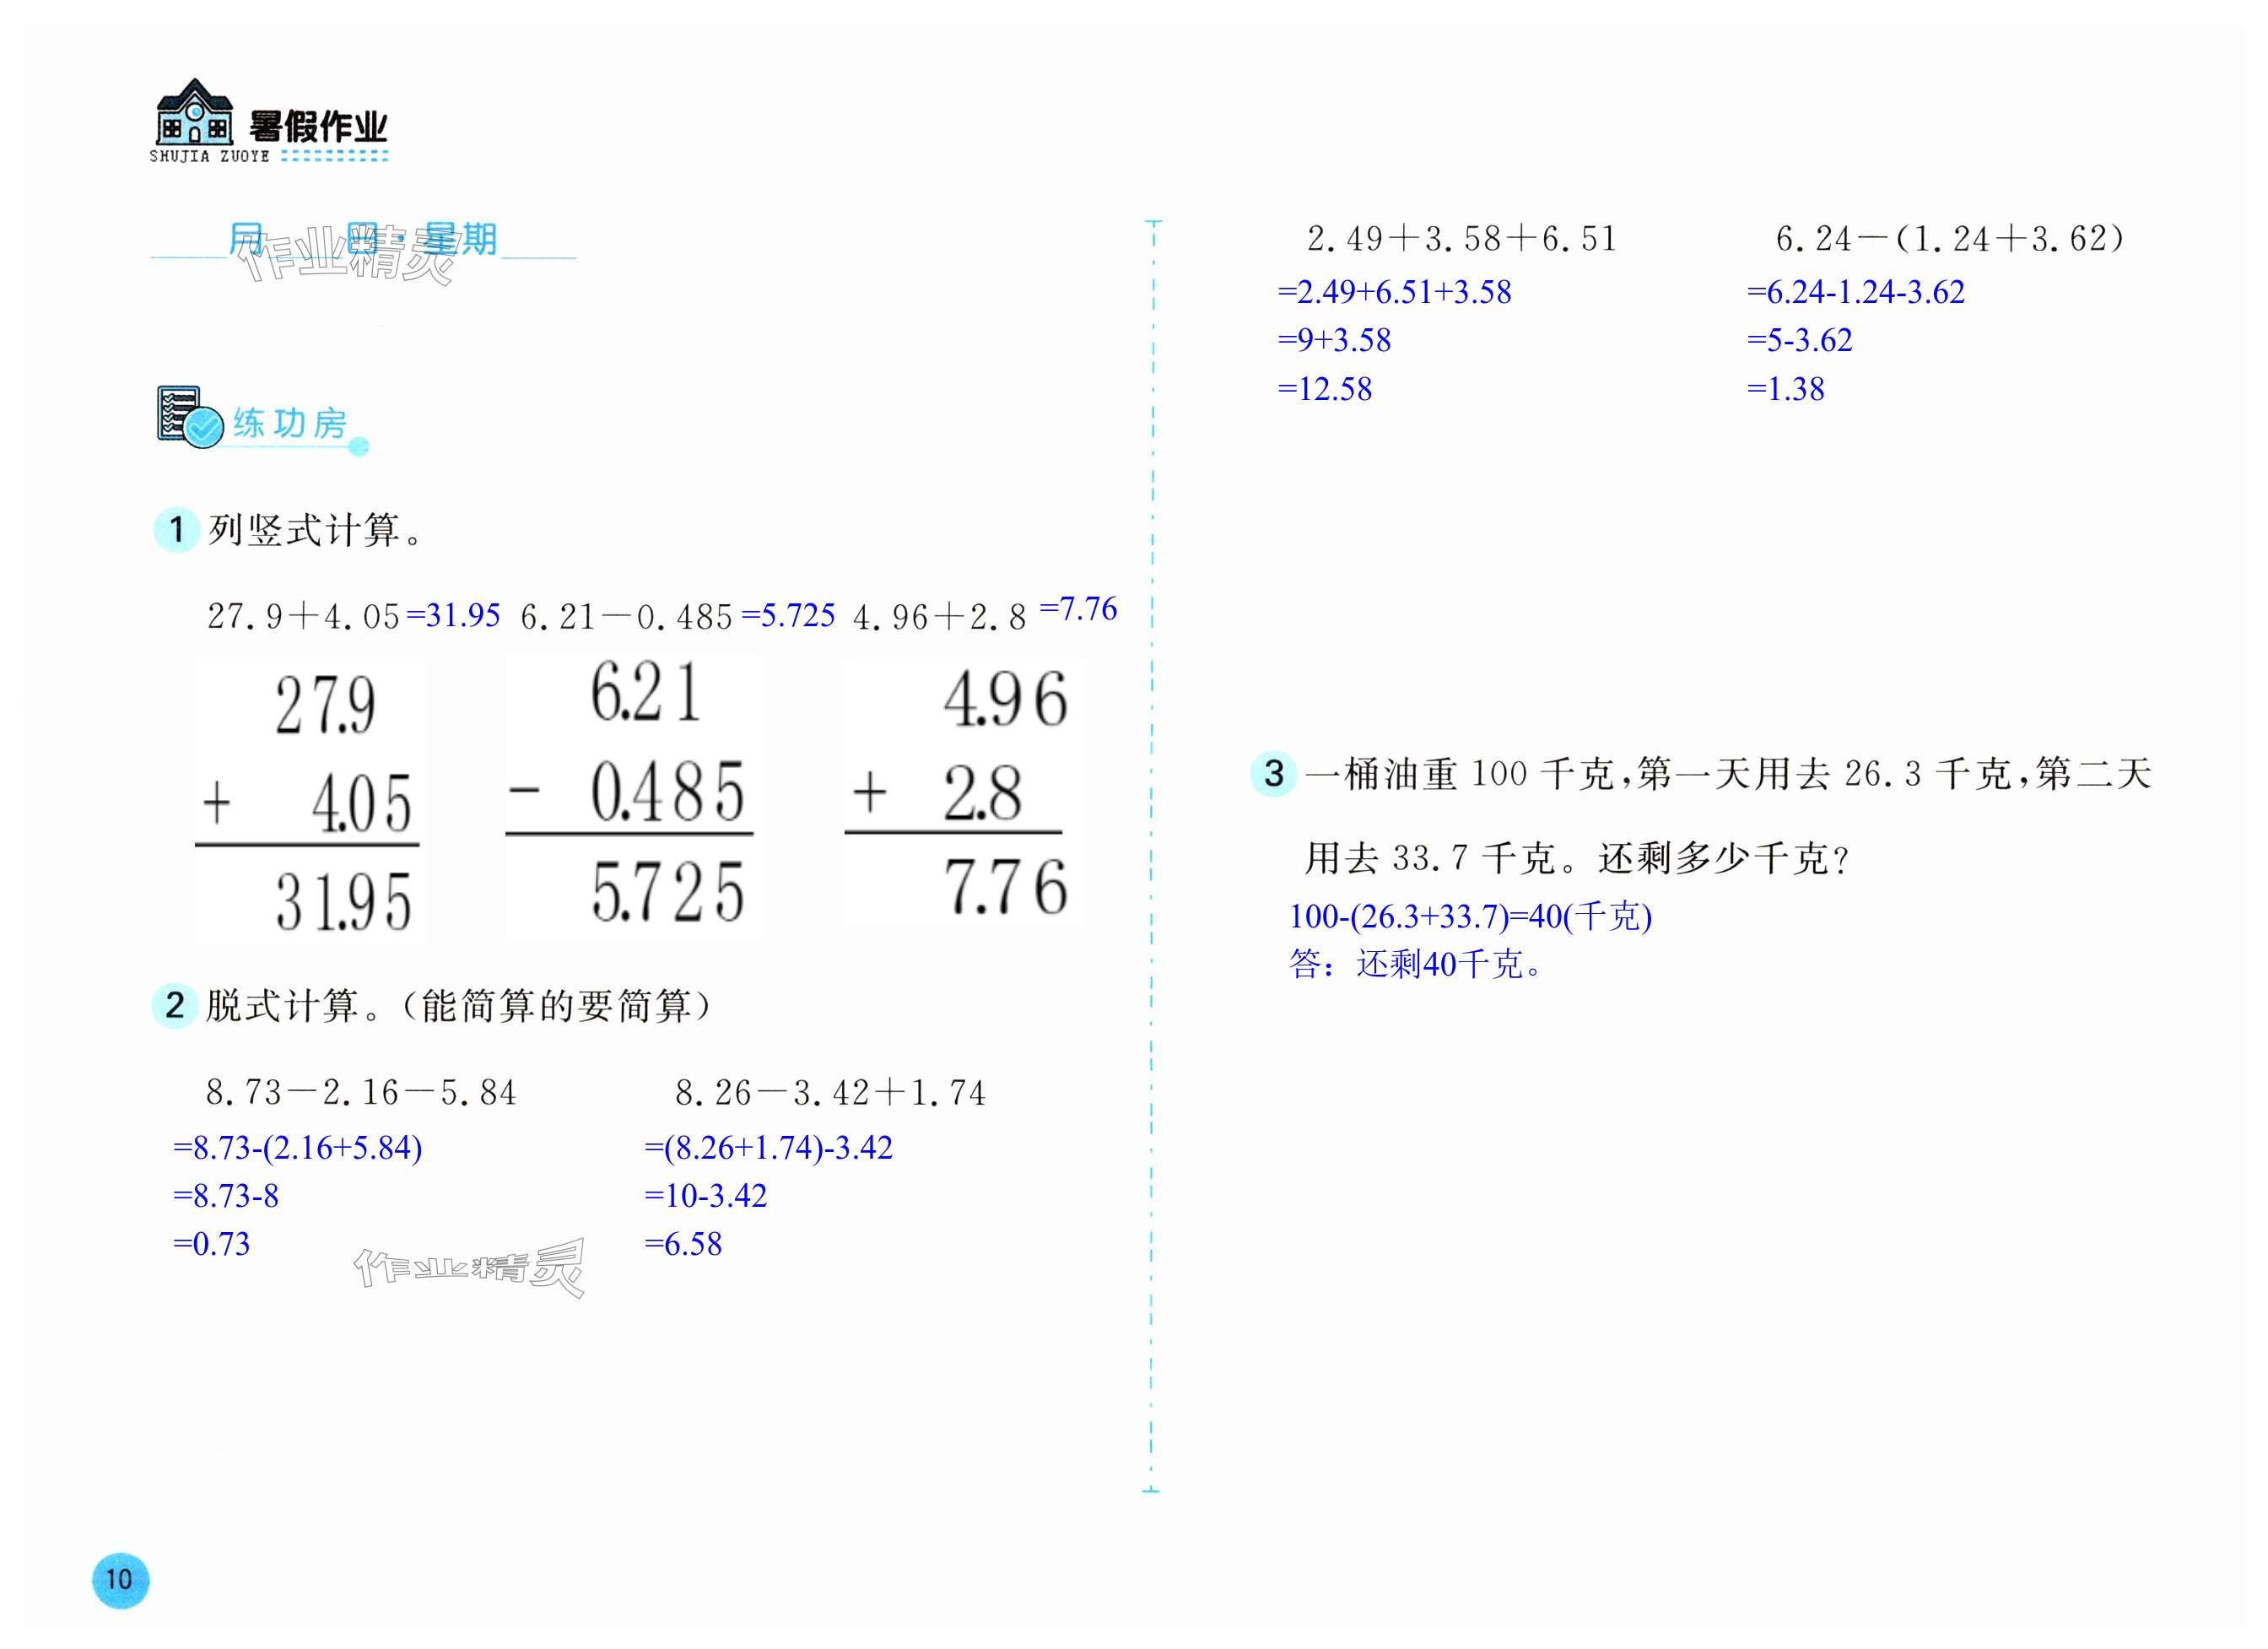Screen dimensions: 2268x1649
Task: Click the vertical sum 4.96 + 2.8
Action: [963, 792]
